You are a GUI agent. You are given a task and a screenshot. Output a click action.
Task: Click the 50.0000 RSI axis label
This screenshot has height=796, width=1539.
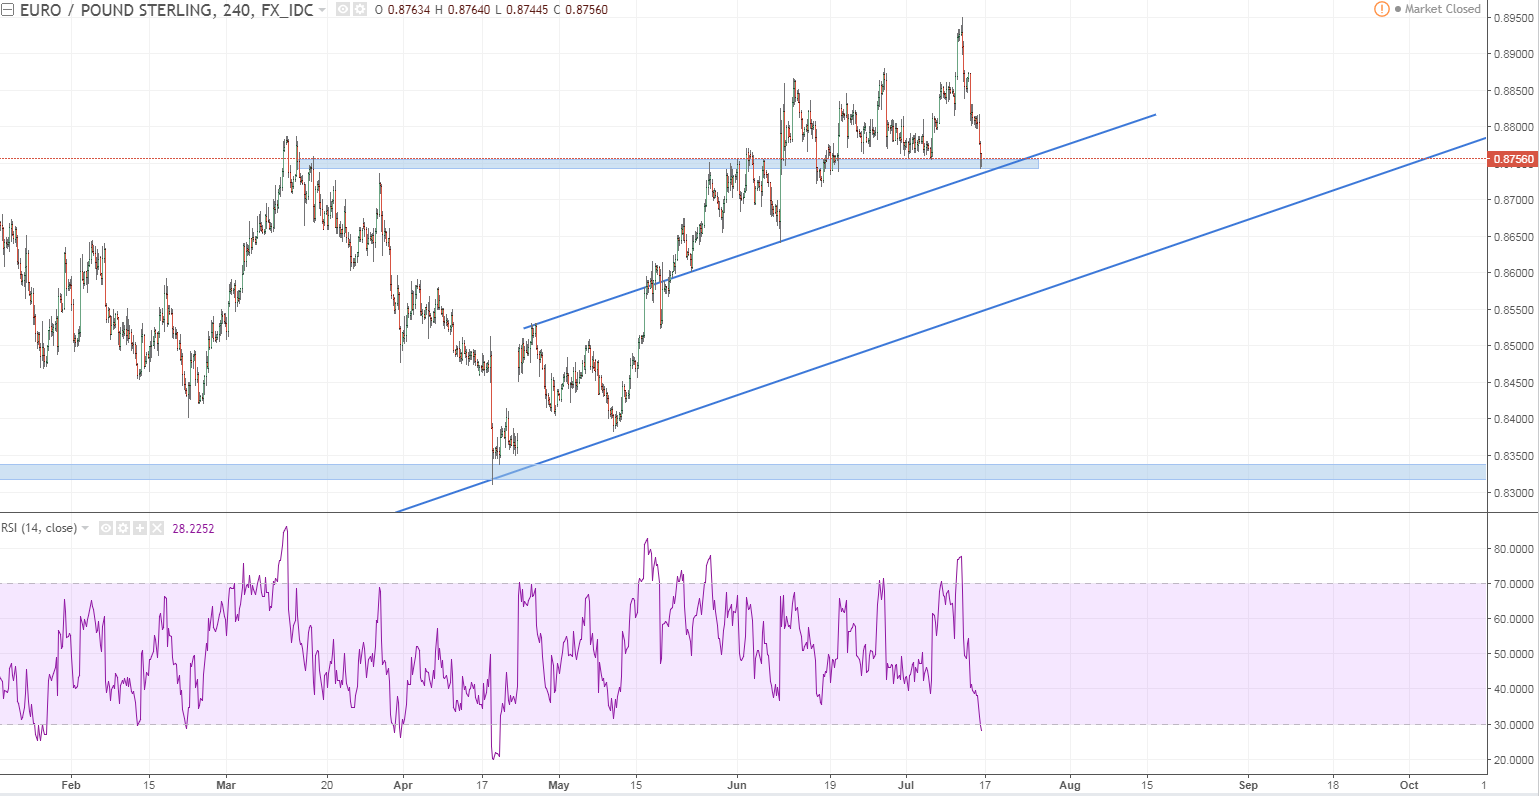coord(1514,654)
